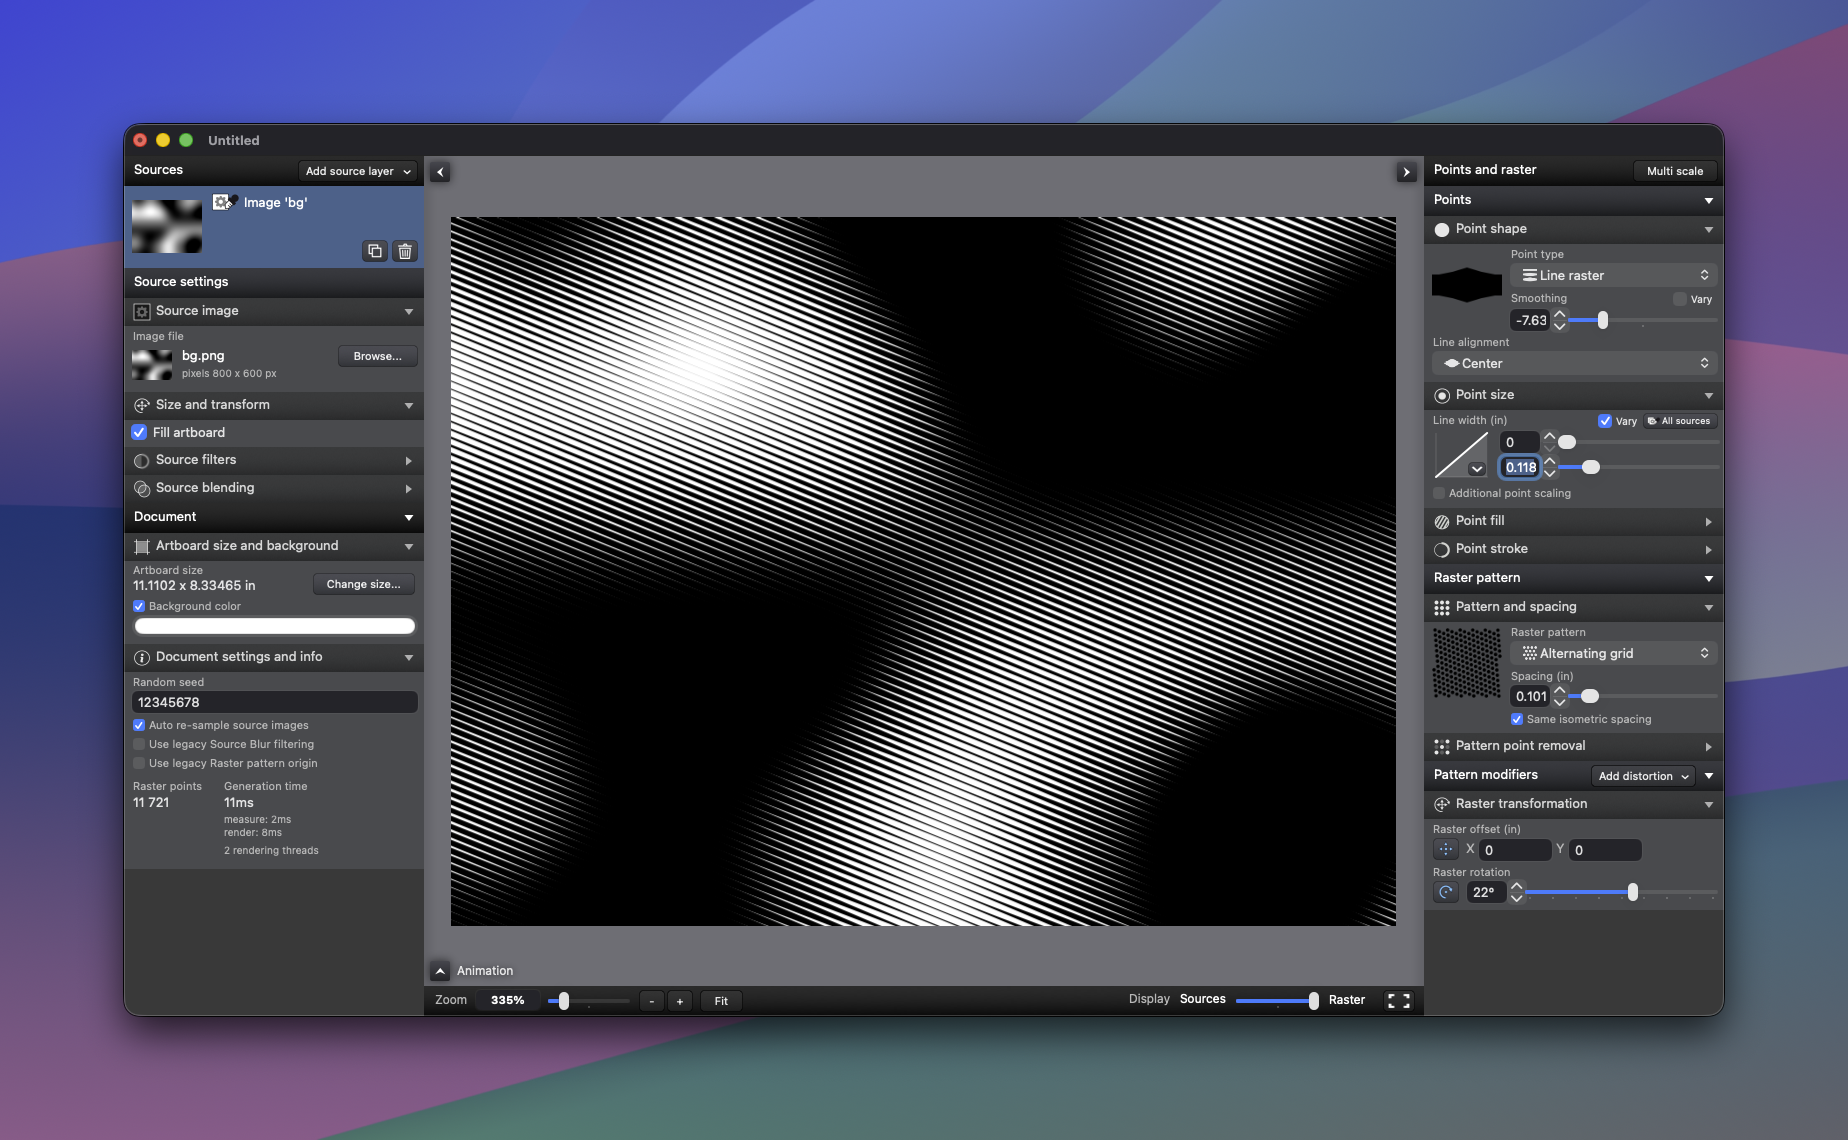Open the Point type Line raster dropdown

[x=1614, y=275]
